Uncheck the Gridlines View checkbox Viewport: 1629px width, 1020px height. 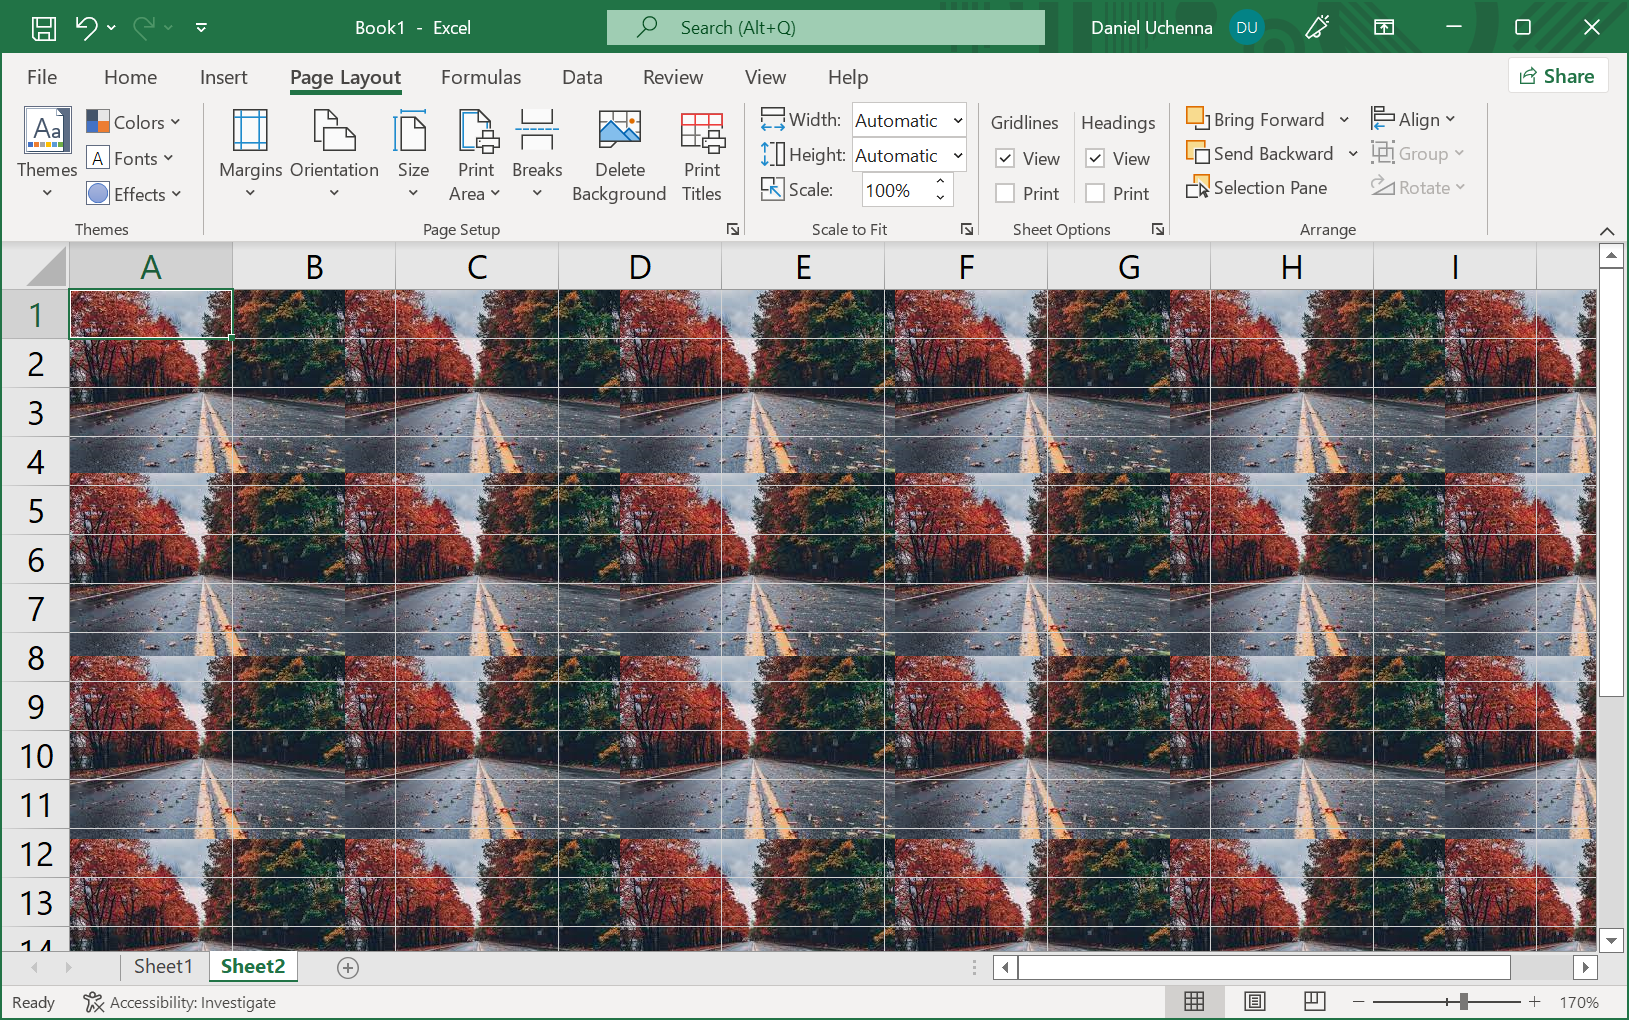tap(1006, 159)
